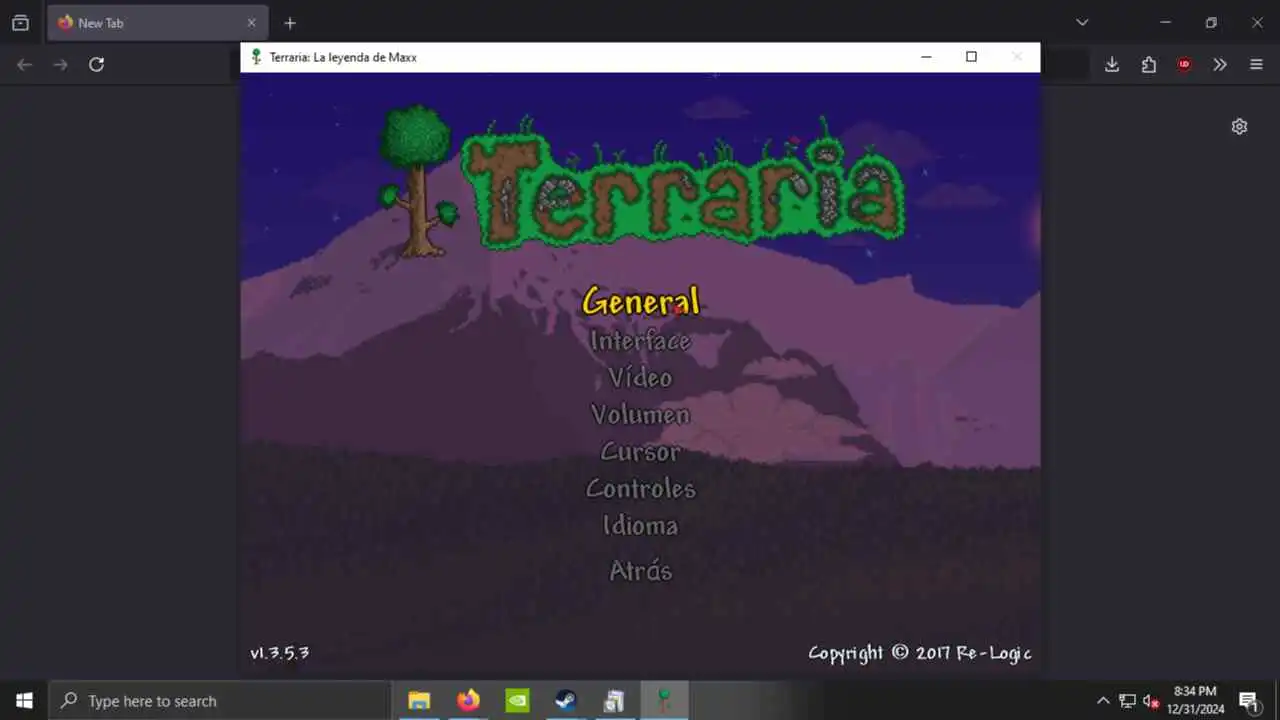Open the Cursor settings menu
The height and width of the screenshot is (720, 1280).
[x=640, y=451]
